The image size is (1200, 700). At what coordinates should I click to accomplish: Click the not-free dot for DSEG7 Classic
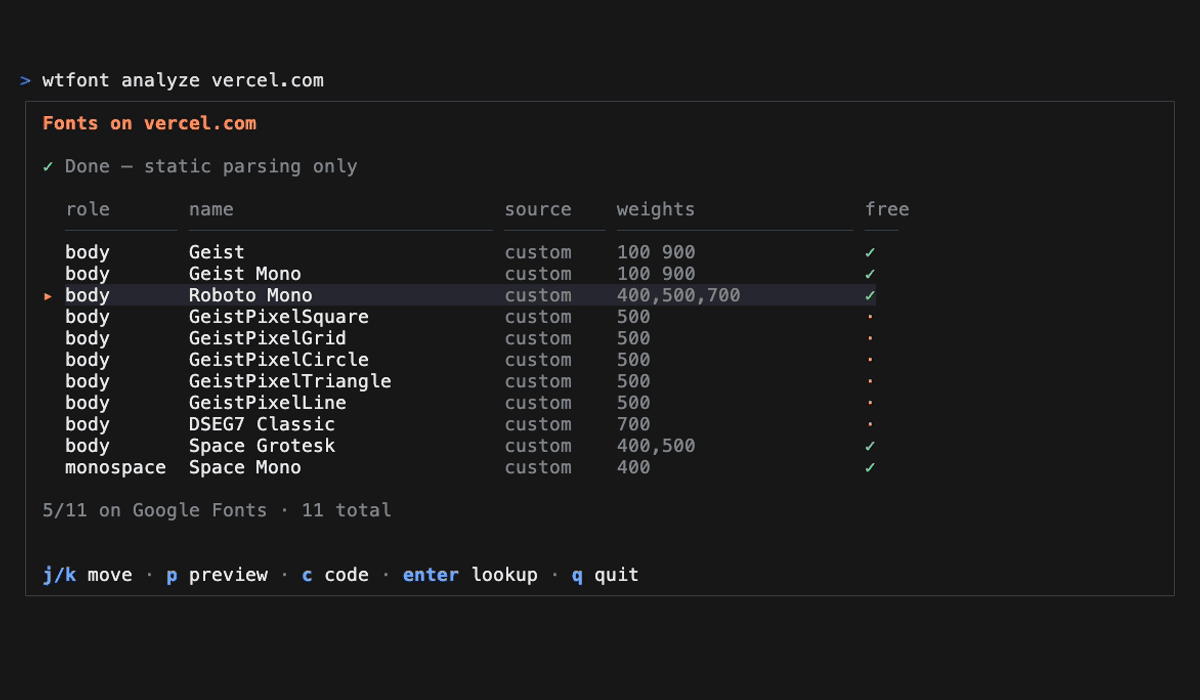(x=870, y=425)
